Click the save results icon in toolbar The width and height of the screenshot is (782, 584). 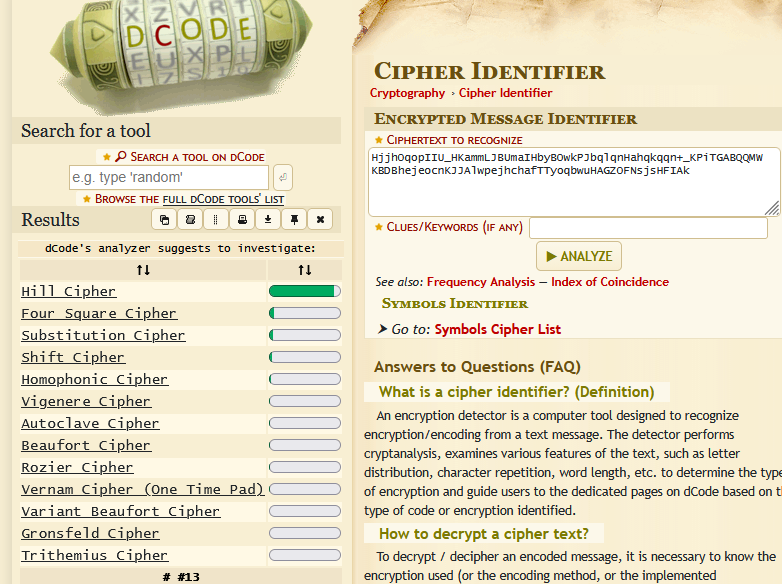[x=190, y=219]
